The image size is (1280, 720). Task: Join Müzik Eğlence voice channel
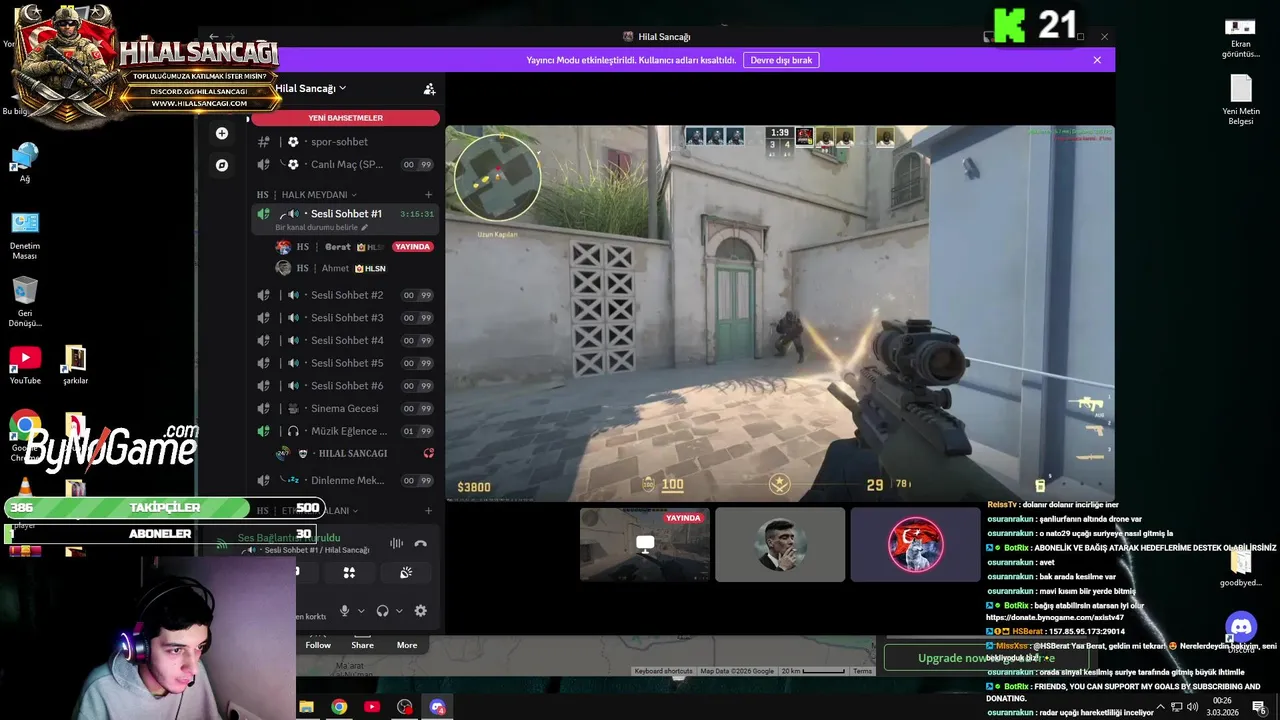click(x=345, y=431)
